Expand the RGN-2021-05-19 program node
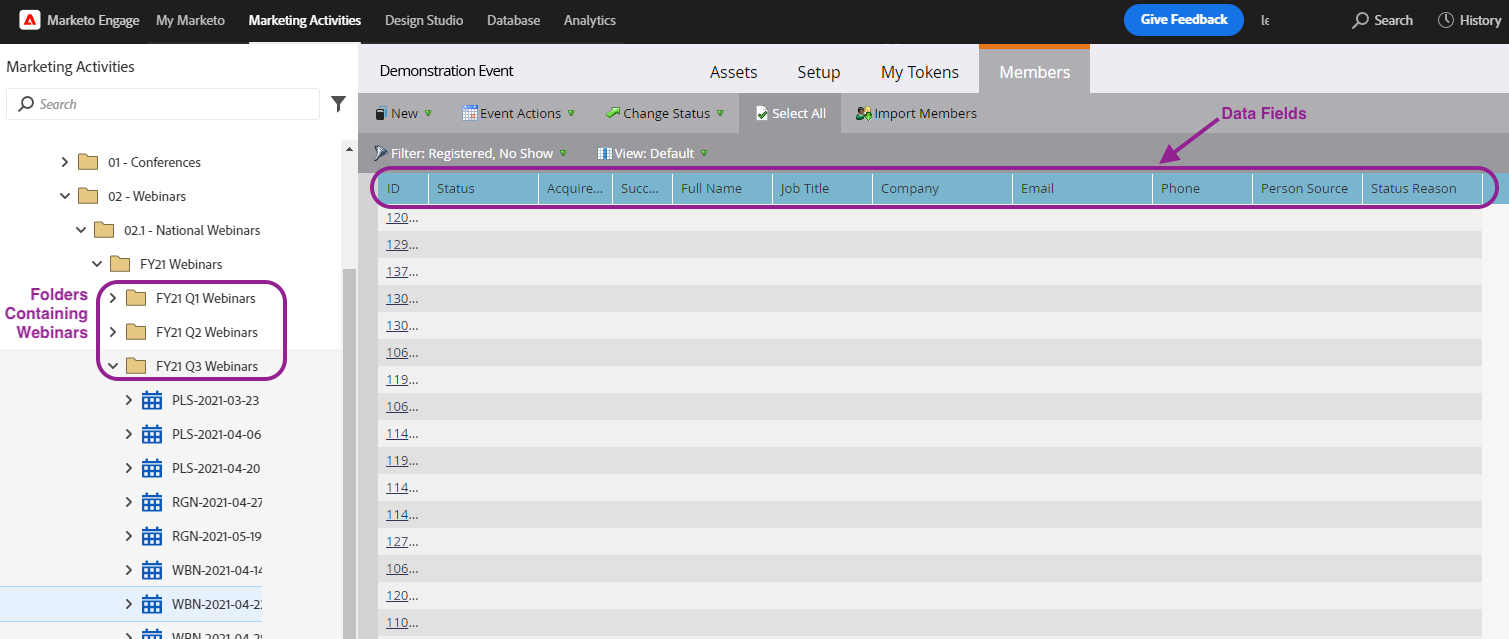 click(x=129, y=536)
